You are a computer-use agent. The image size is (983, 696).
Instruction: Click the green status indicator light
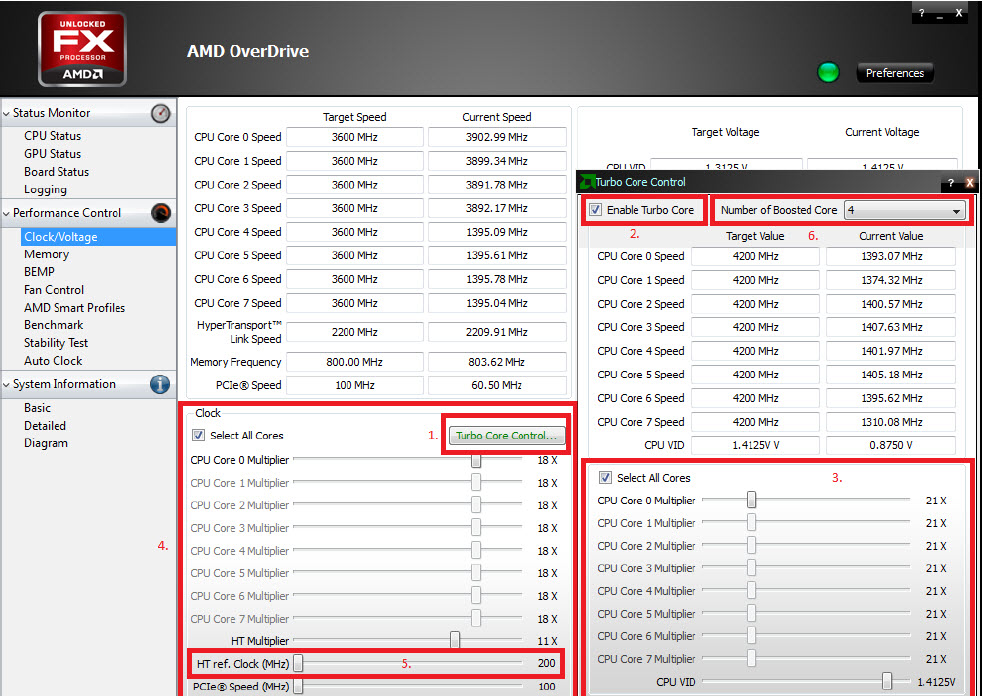828,73
